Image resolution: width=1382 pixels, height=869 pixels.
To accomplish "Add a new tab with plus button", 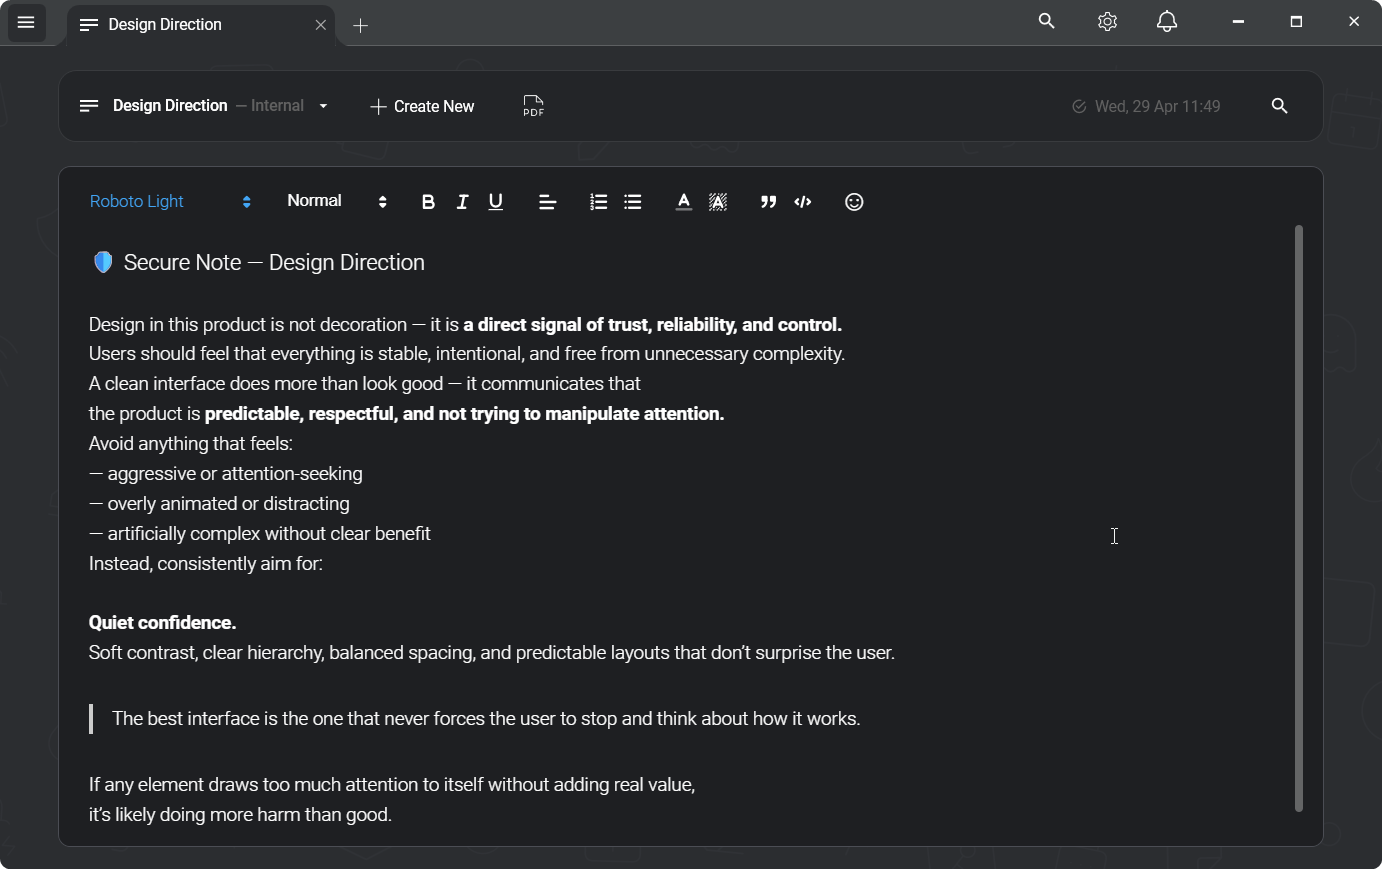I will (x=361, y=26).
